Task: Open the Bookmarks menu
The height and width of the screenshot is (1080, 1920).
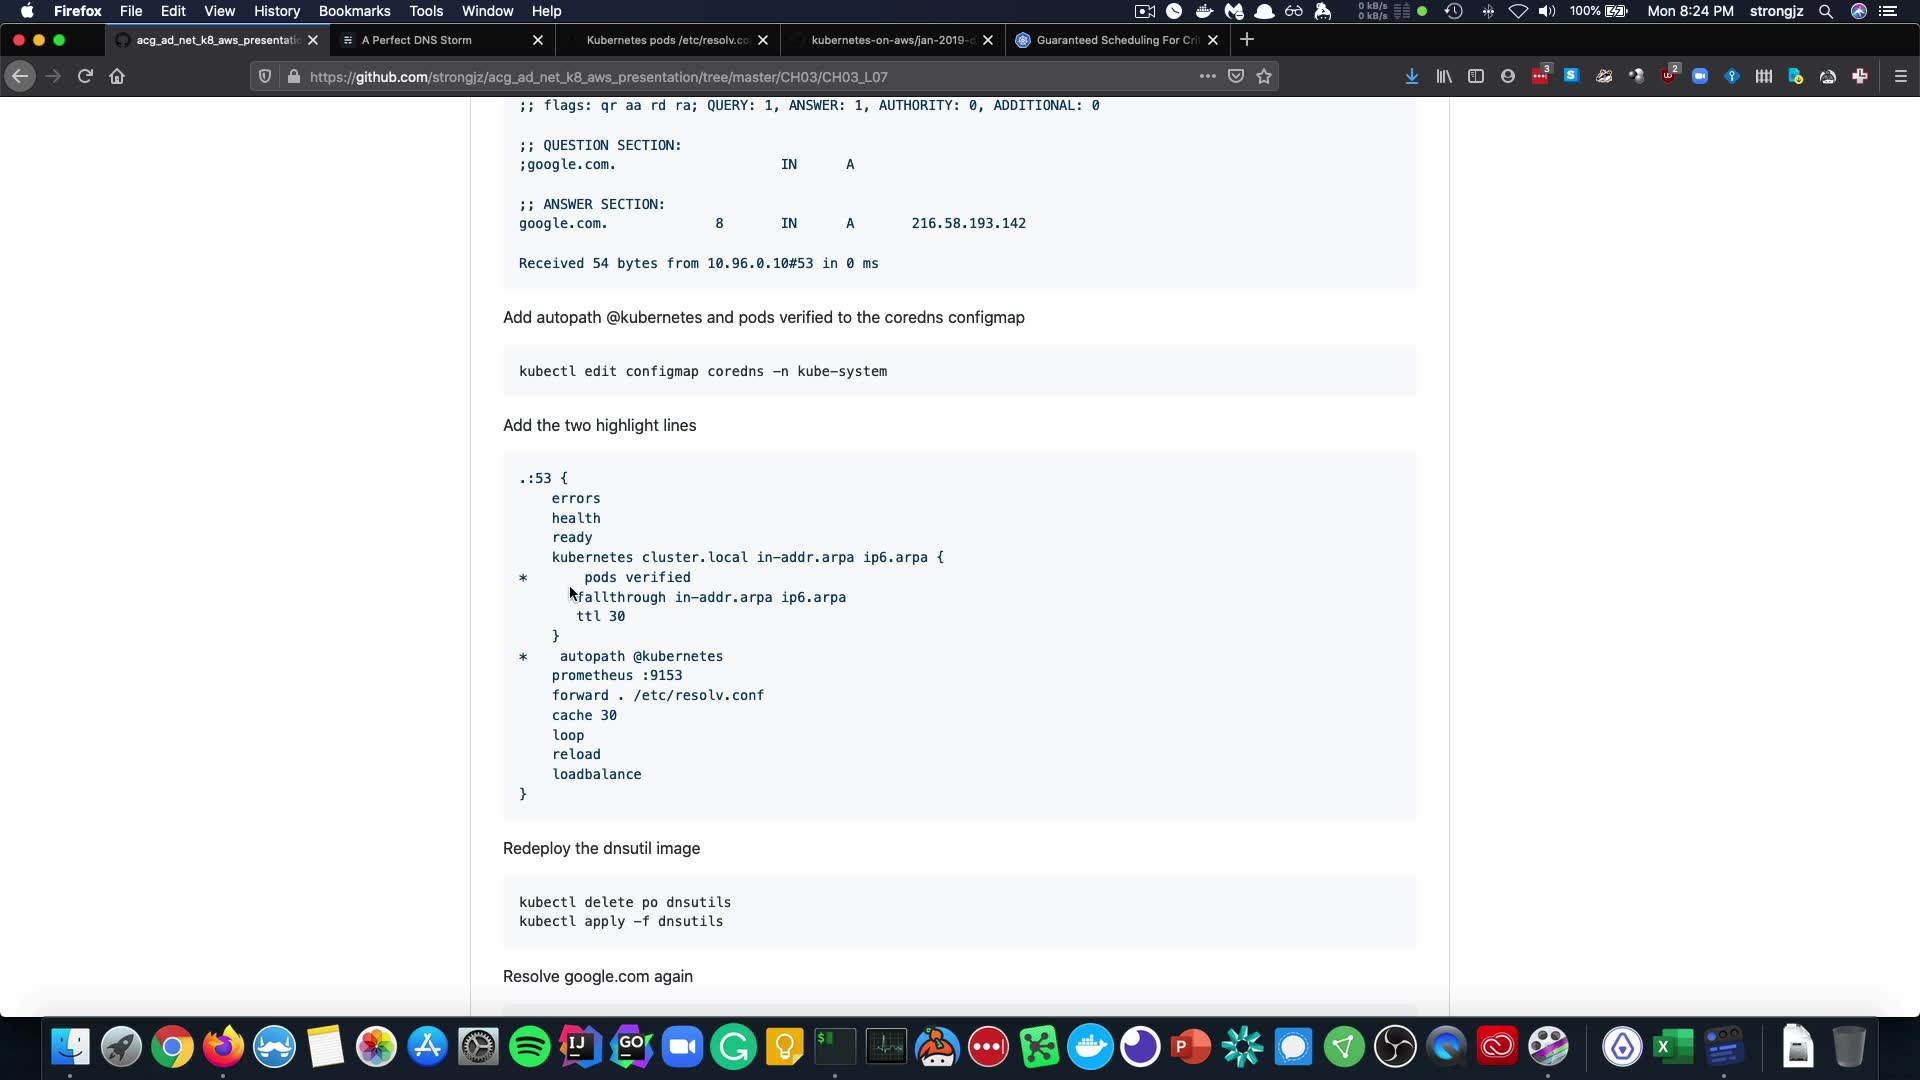Action: point(354,11)
